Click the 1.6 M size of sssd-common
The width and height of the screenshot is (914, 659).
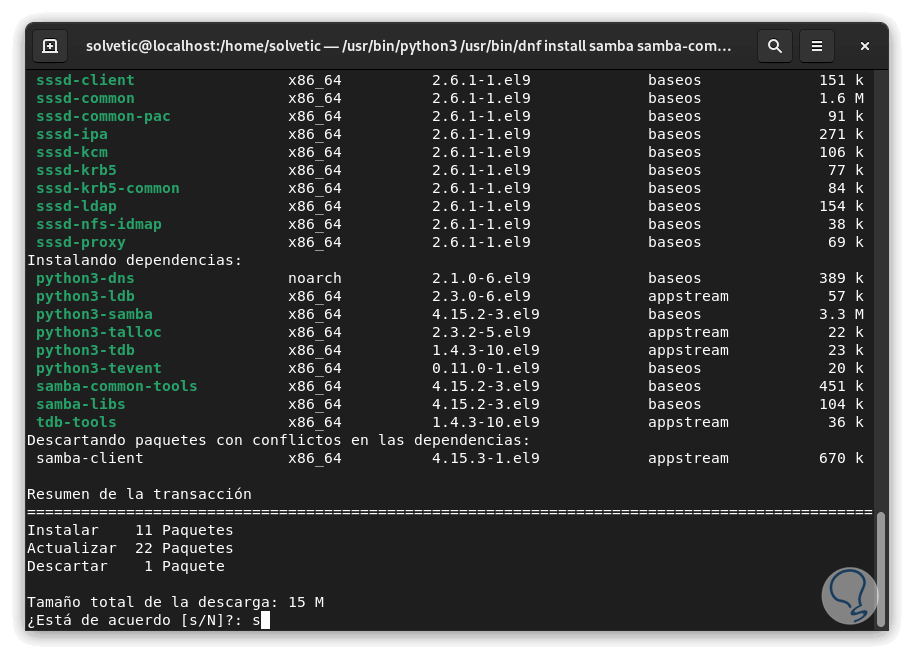pyautogui.click(x=841, y=98)
